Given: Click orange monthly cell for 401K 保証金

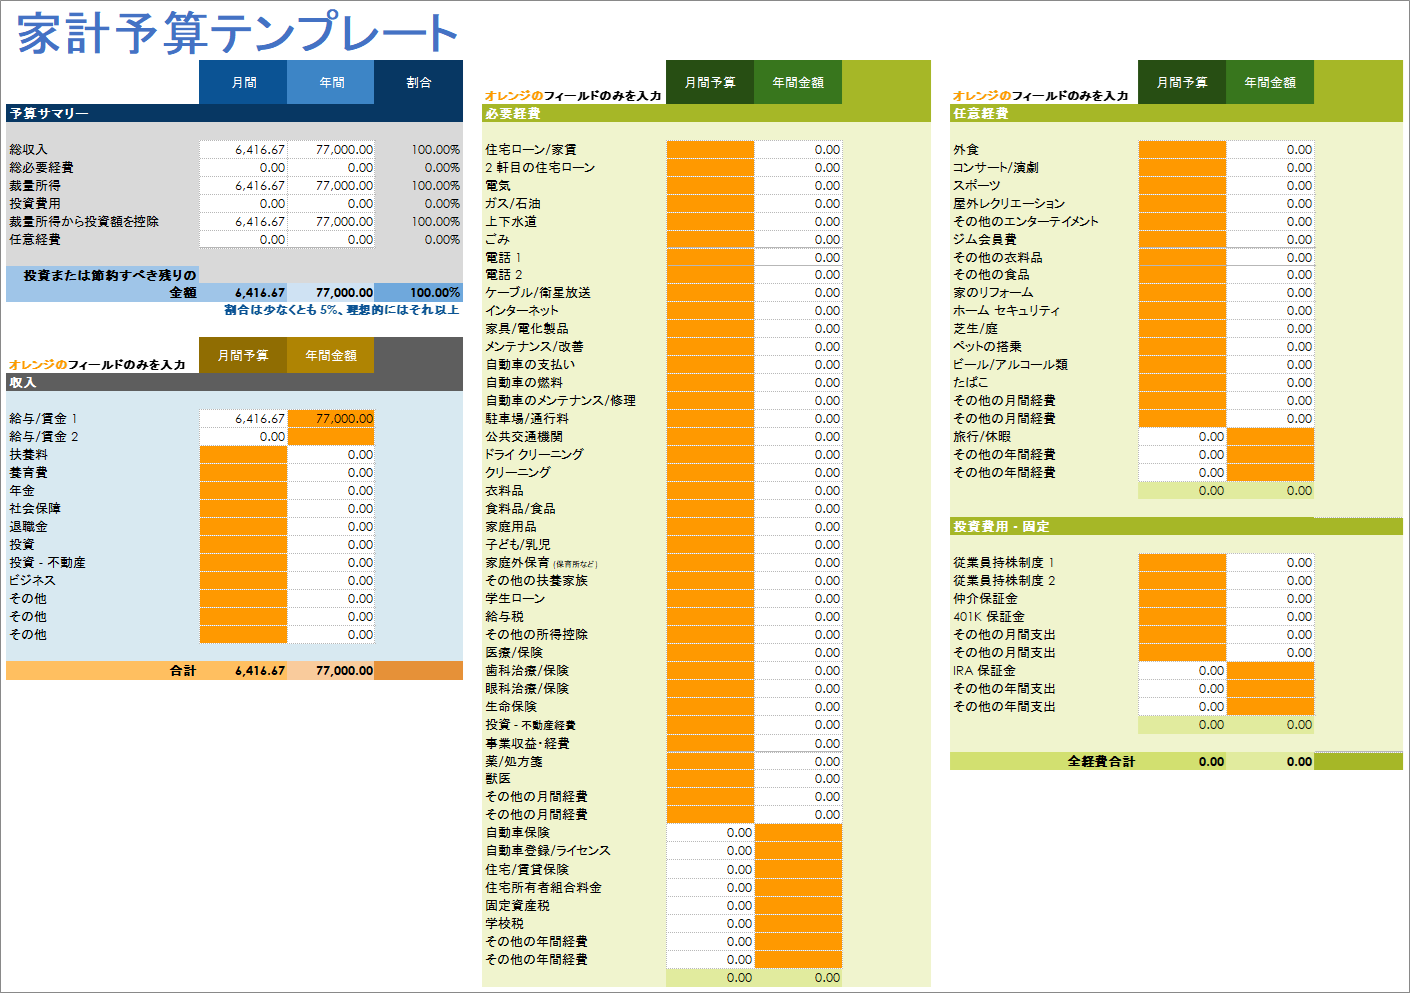Looking at the screenshot, I should tap(1182, 616).
